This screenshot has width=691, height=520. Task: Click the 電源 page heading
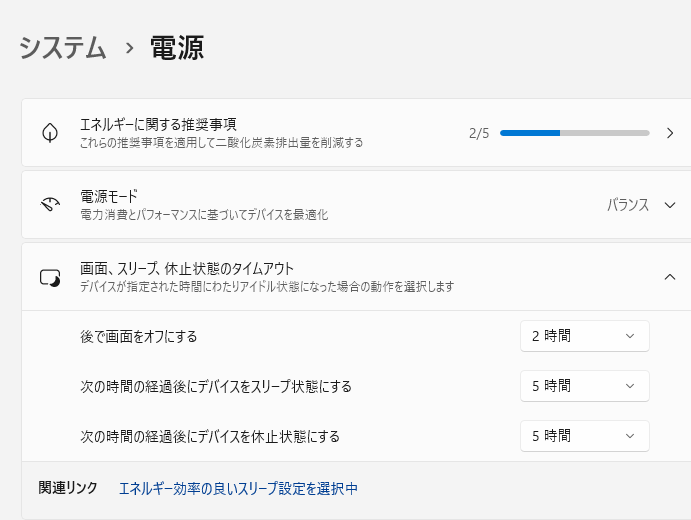[177, 48]
